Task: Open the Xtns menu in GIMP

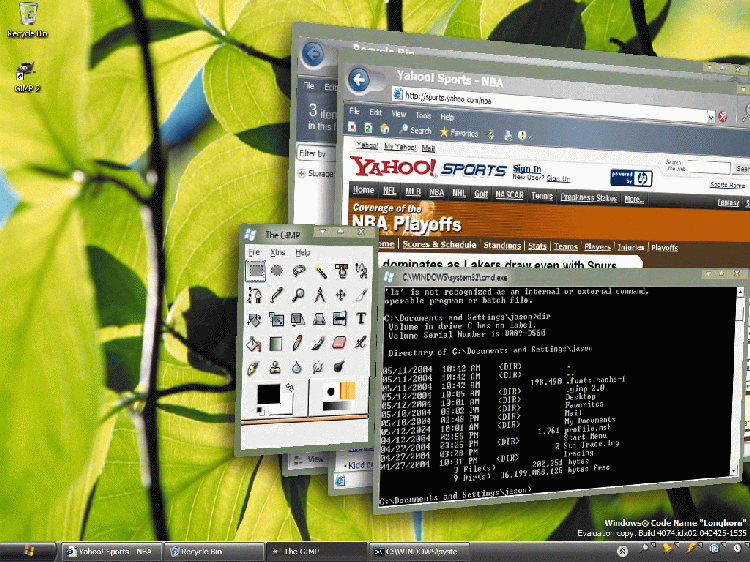Action: pyautogui.click(x=277, y=252)
